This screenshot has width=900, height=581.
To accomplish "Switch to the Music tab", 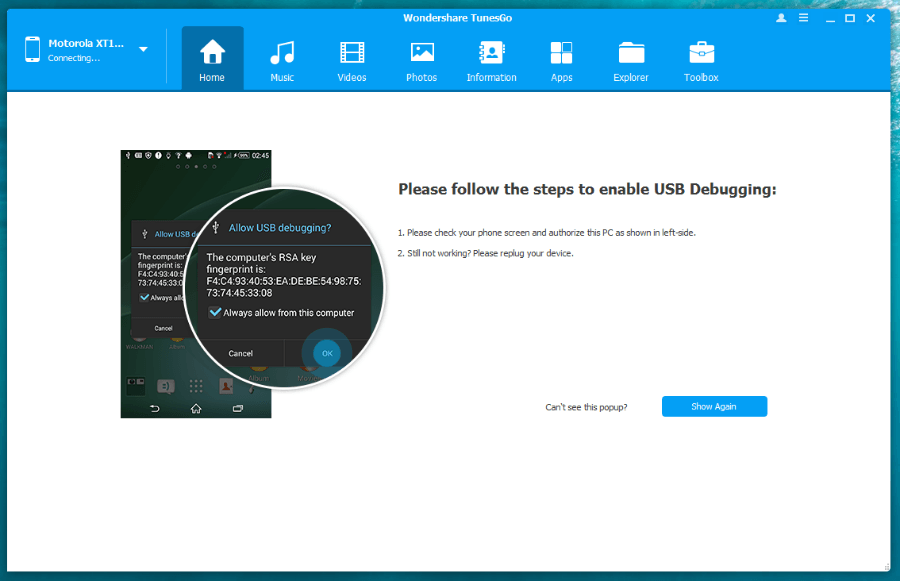I will 282,59.
